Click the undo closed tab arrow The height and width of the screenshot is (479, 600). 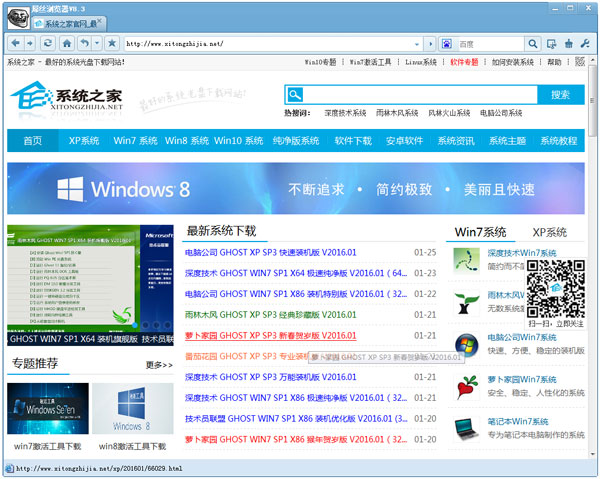[85, 43]
